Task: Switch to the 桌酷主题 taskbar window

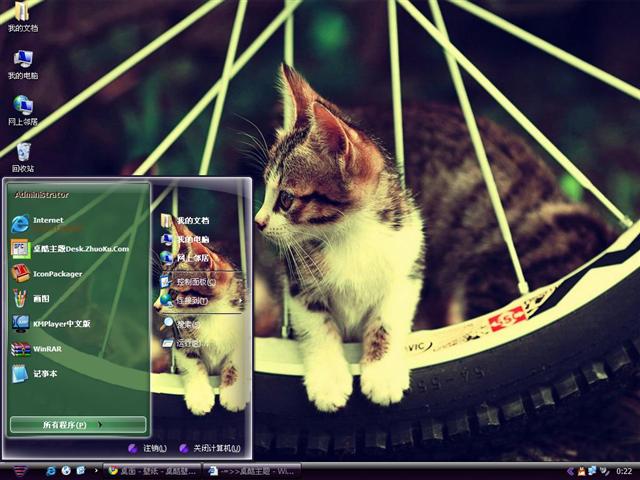Action: 252,471
